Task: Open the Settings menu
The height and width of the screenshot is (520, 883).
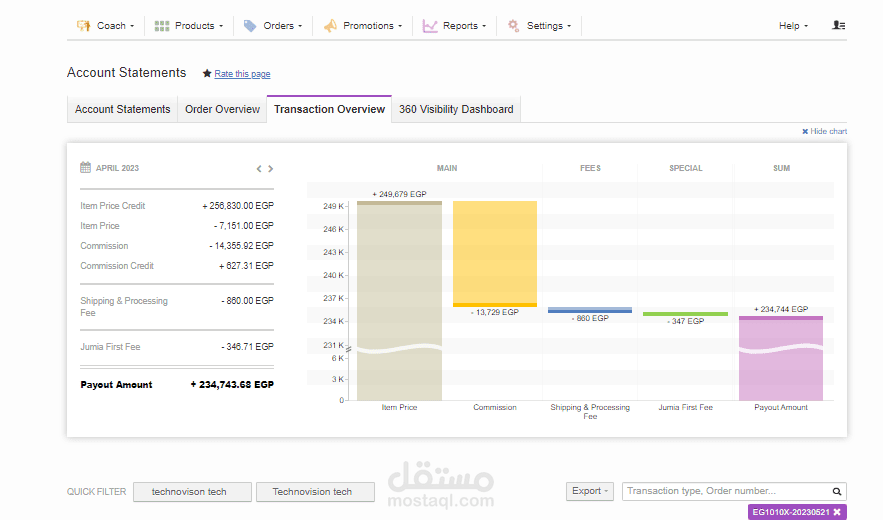Action: (x=539, y=25)
